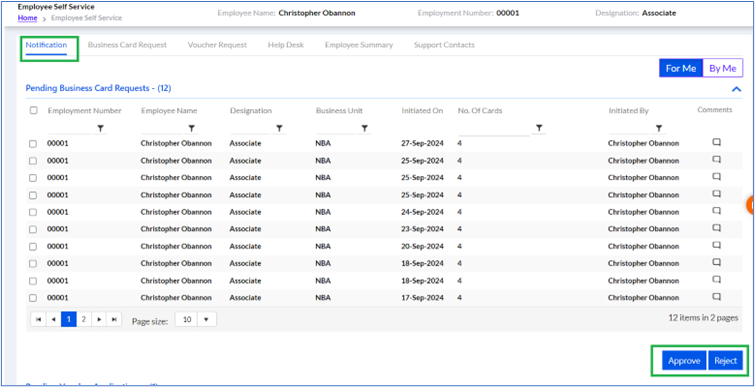Filter the Designation column
The image size is (755, 387).
click(278, 129)
